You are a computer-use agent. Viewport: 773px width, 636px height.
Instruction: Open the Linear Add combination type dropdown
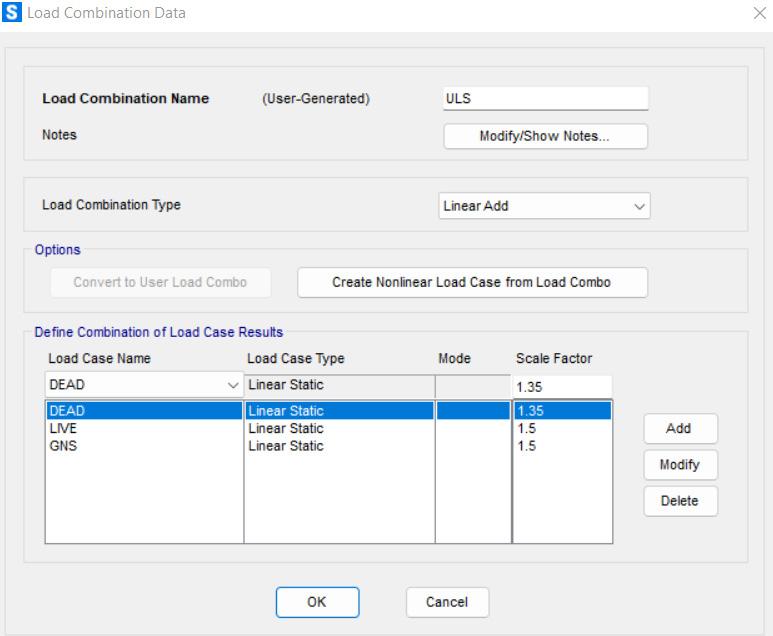point(544,206)
